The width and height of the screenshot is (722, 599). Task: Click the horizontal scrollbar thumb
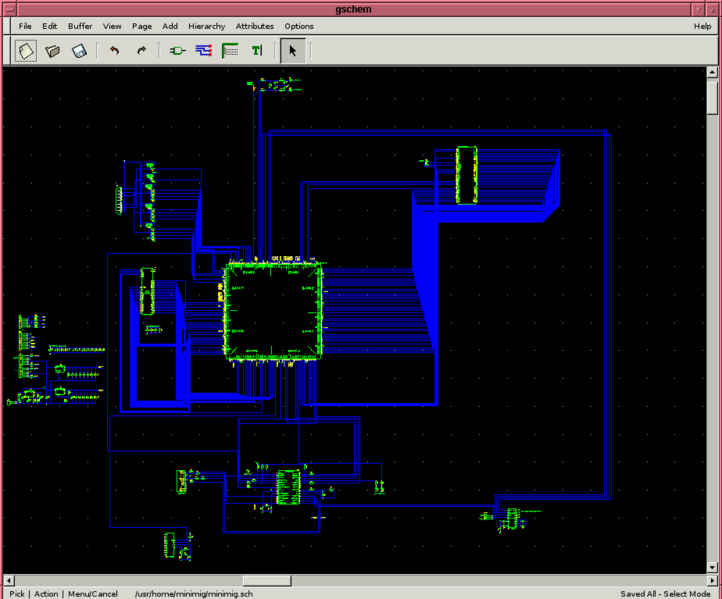[x=266, y=581]
